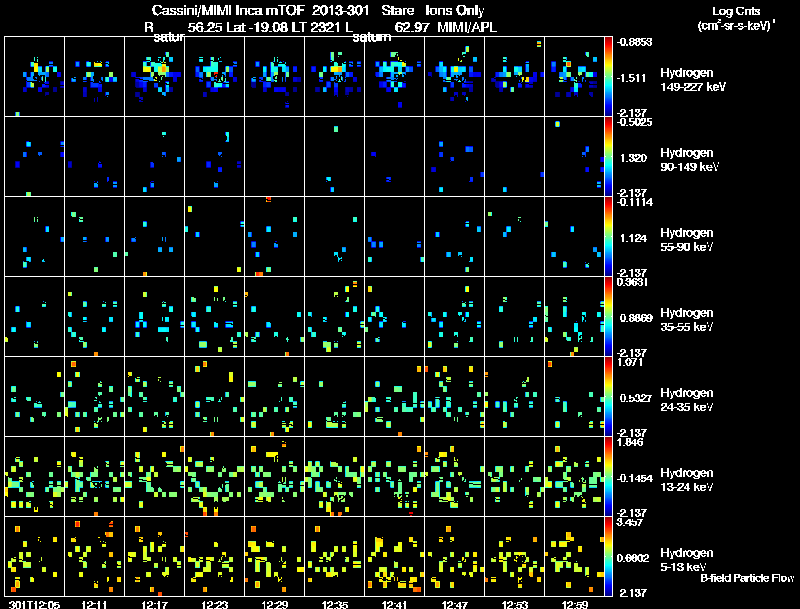Click the Hydrogen 13-24 keV row label
The height and width of the screenshot is (609, 800).
click(x=686, y=480)
